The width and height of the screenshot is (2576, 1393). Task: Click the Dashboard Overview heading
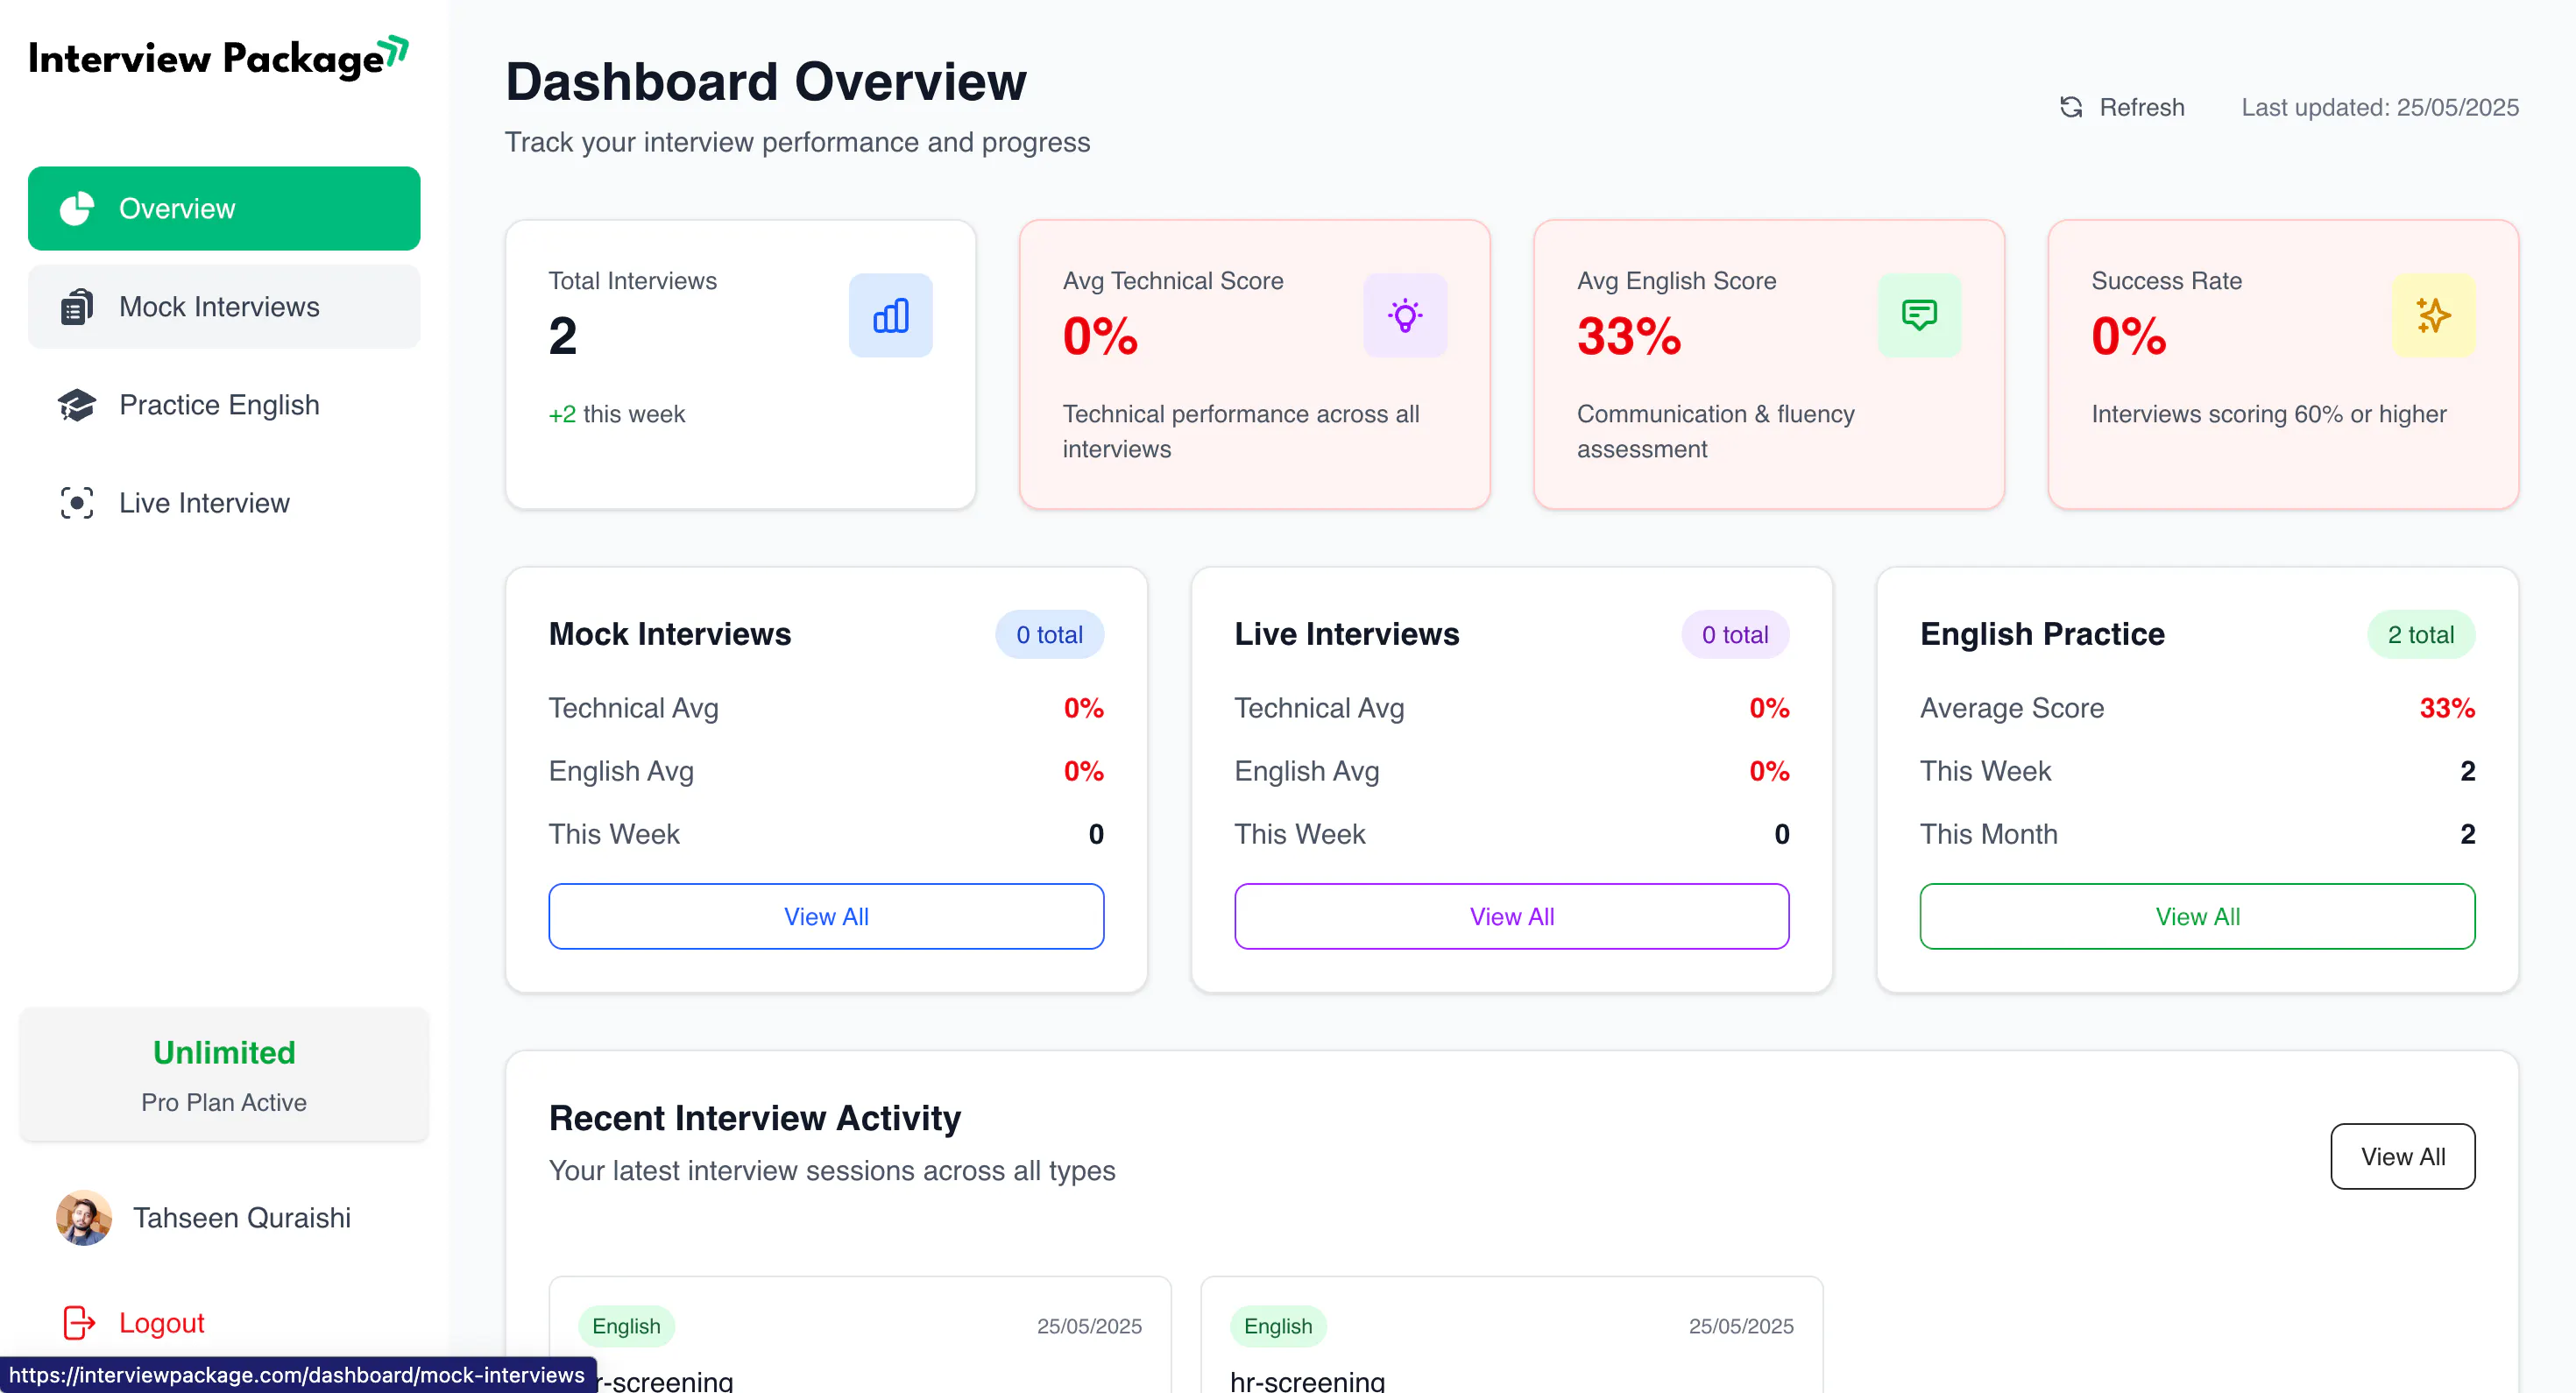(x=766, y=81)
